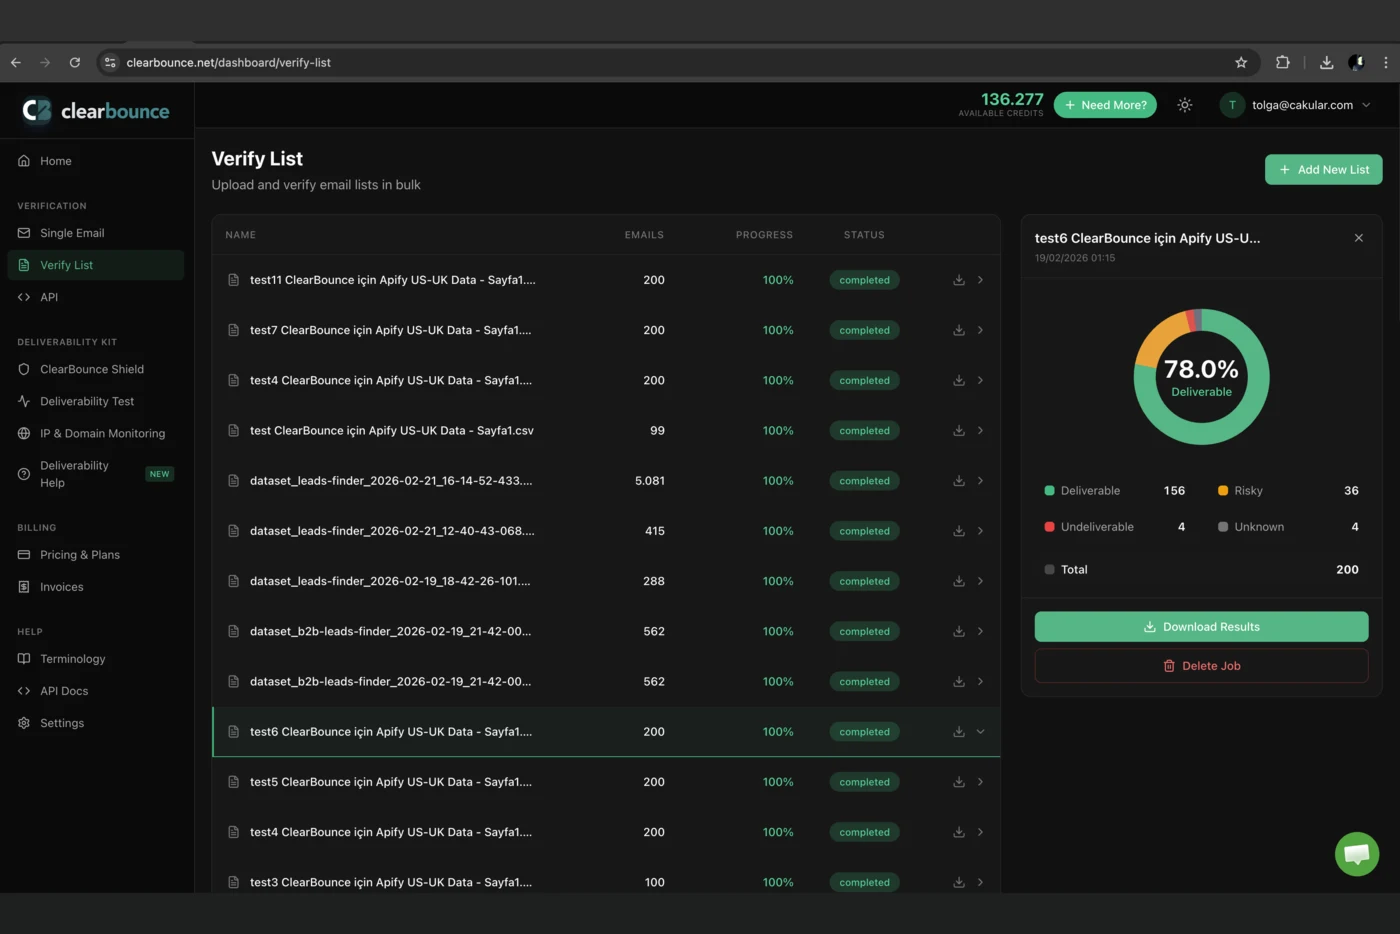Toggle the light/dark theme sun icon
This screenshot has width=1400, height=934.
point(1185,105)
